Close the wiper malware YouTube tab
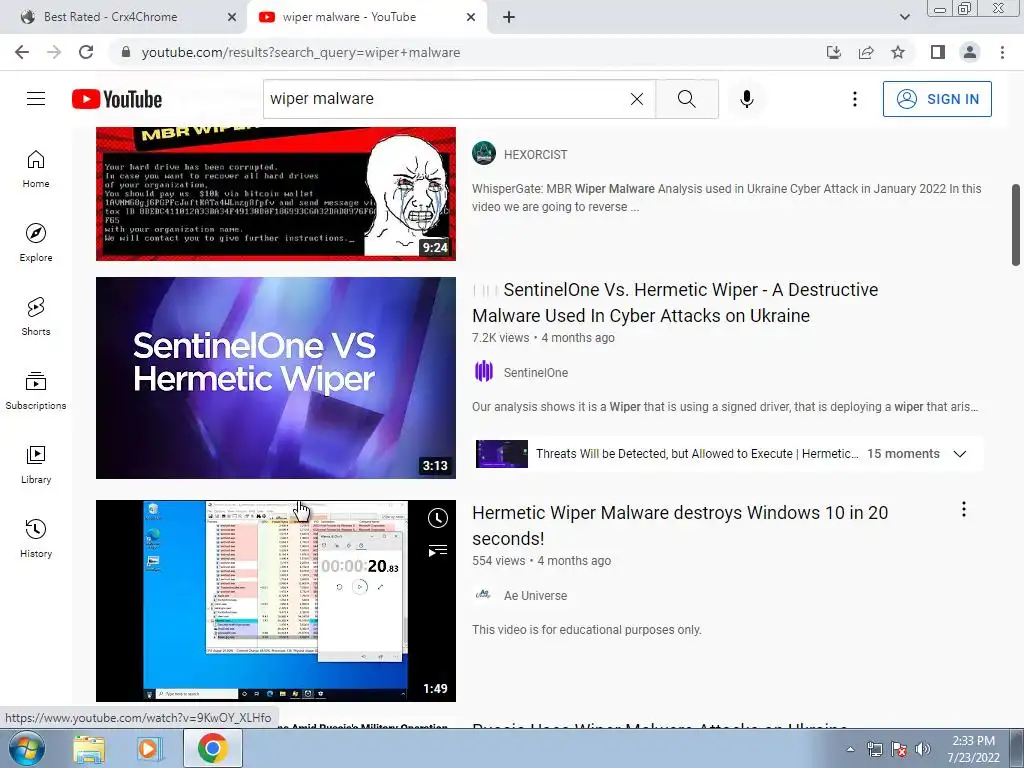The height and width of the screenshot is (768, 1024). pos(471,17)
